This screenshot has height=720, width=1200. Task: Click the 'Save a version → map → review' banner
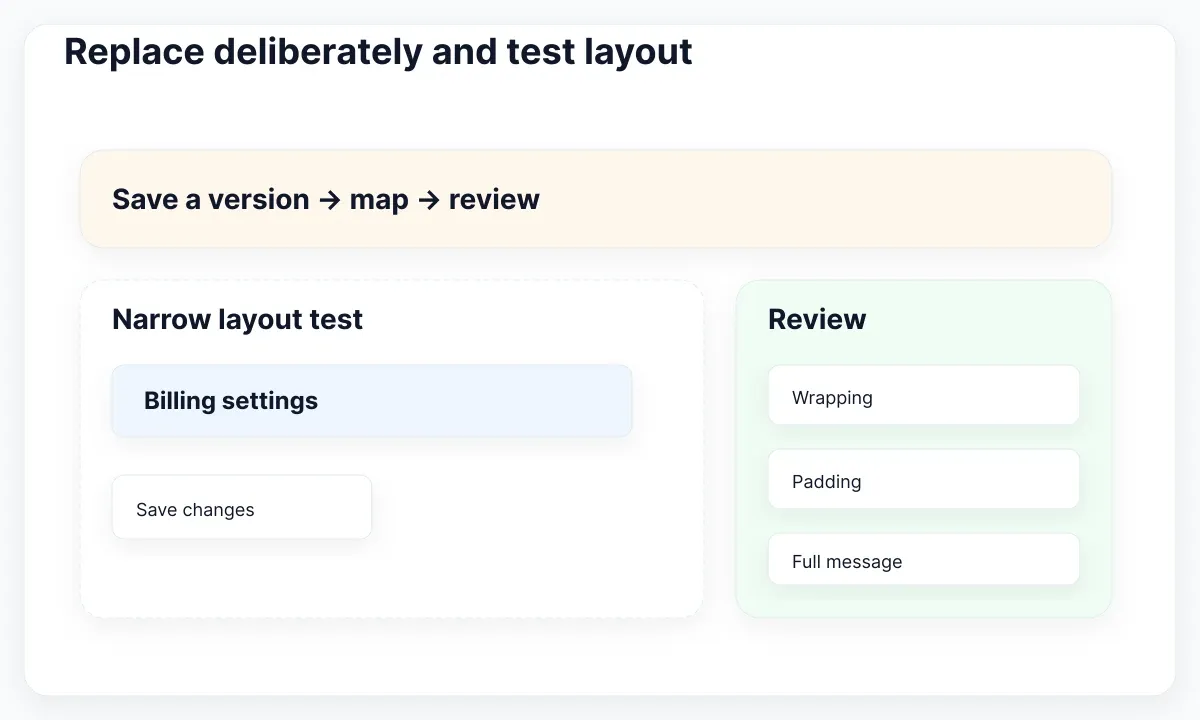point(596,199)
